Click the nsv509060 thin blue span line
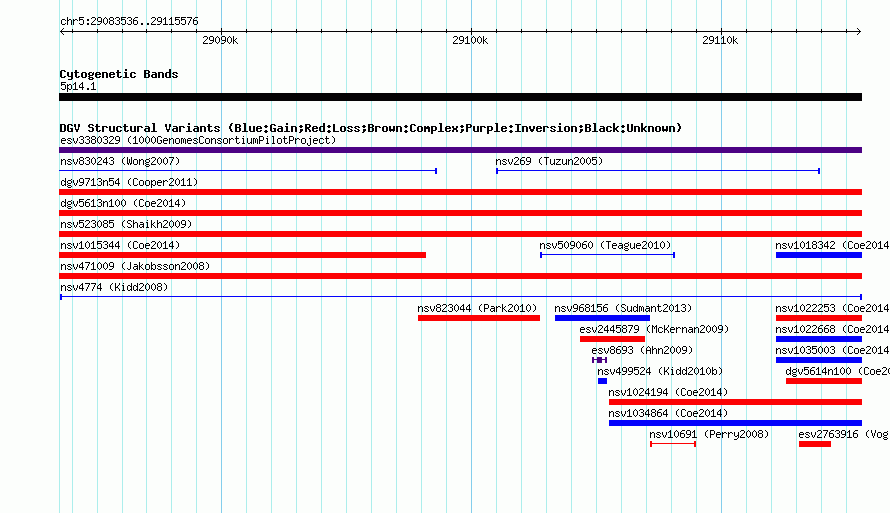 pyautogui.click(x=607, y=255)
